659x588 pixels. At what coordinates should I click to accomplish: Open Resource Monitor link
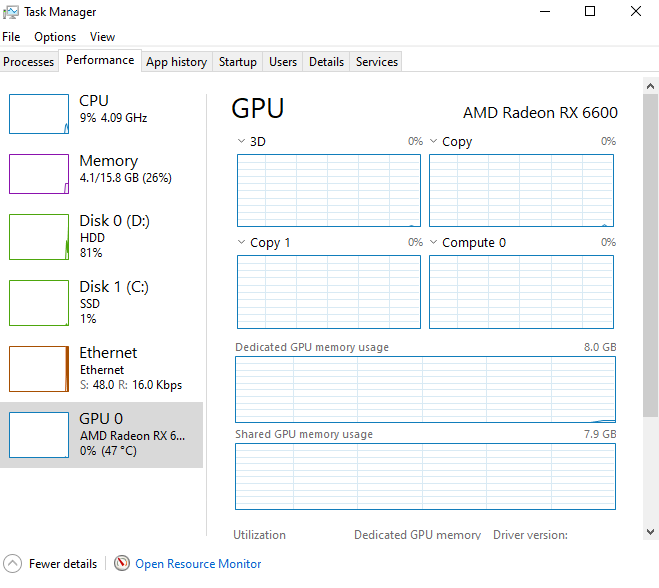(x=198, y=564)
